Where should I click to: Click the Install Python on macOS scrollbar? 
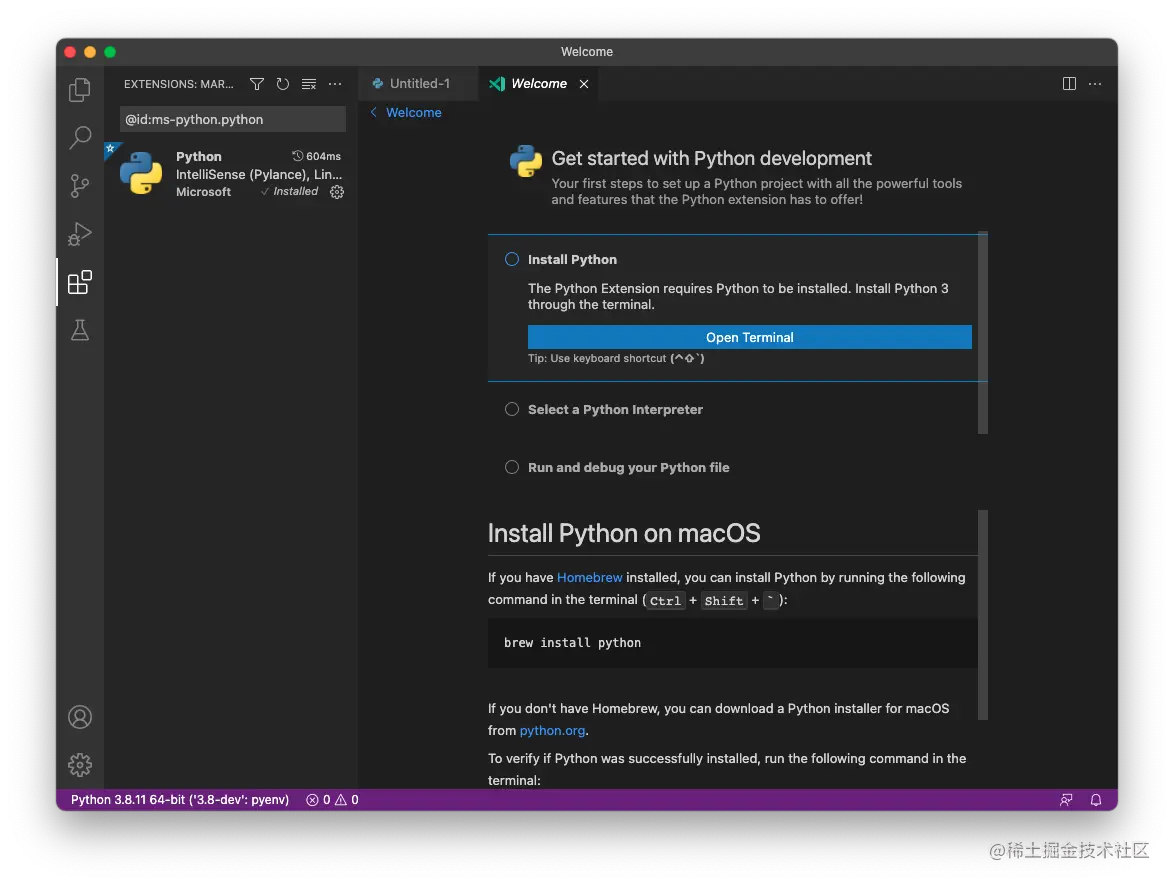click(x=983, y=615)
